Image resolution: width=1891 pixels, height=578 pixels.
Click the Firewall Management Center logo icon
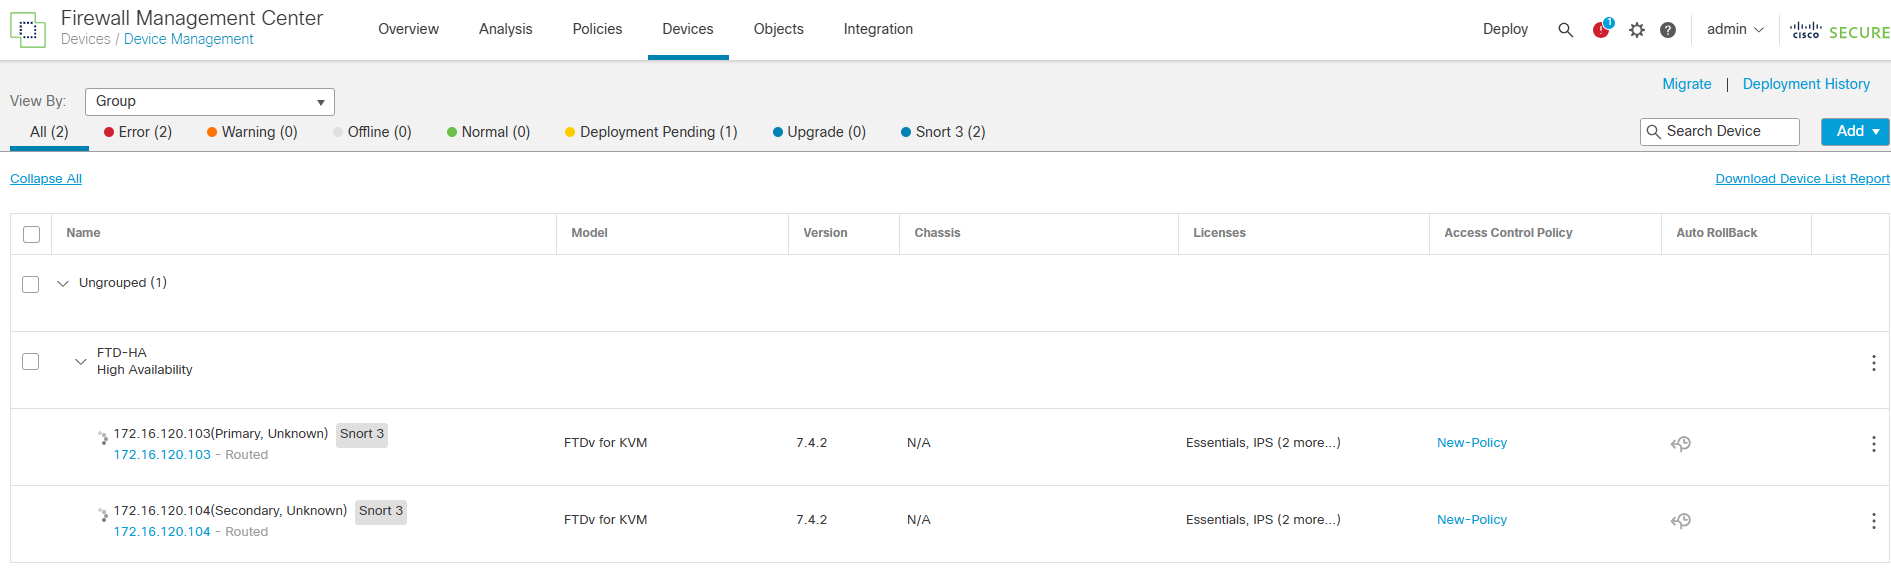coord(28,30)
